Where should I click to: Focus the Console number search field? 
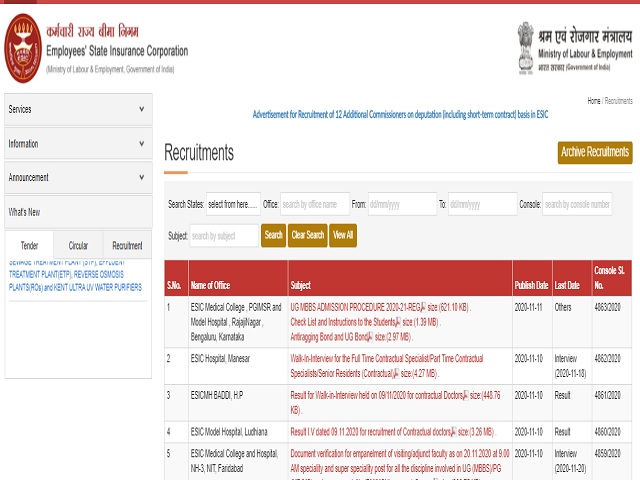point(577,204)
